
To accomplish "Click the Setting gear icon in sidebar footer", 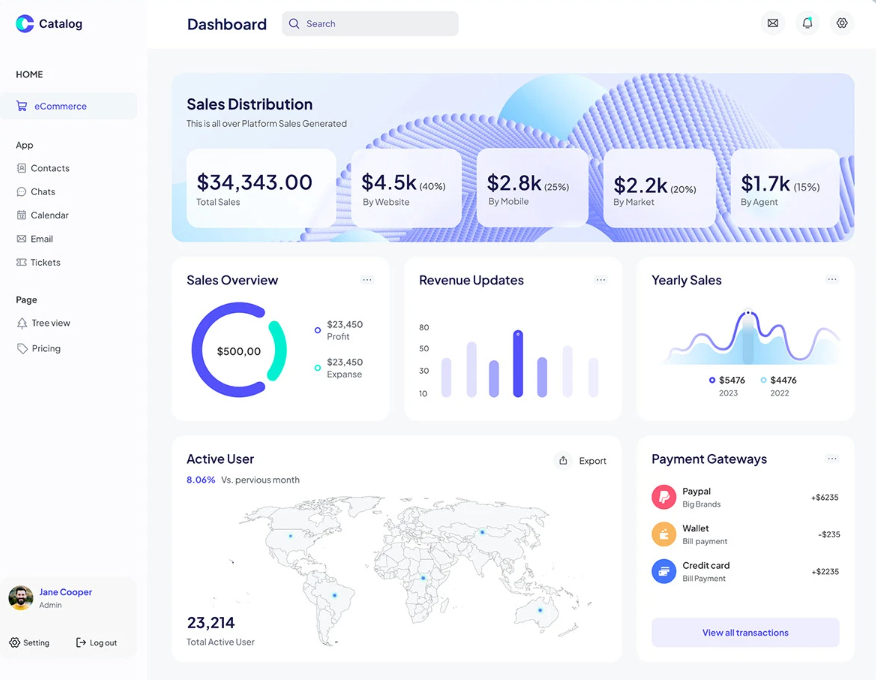I will [15, 643].
